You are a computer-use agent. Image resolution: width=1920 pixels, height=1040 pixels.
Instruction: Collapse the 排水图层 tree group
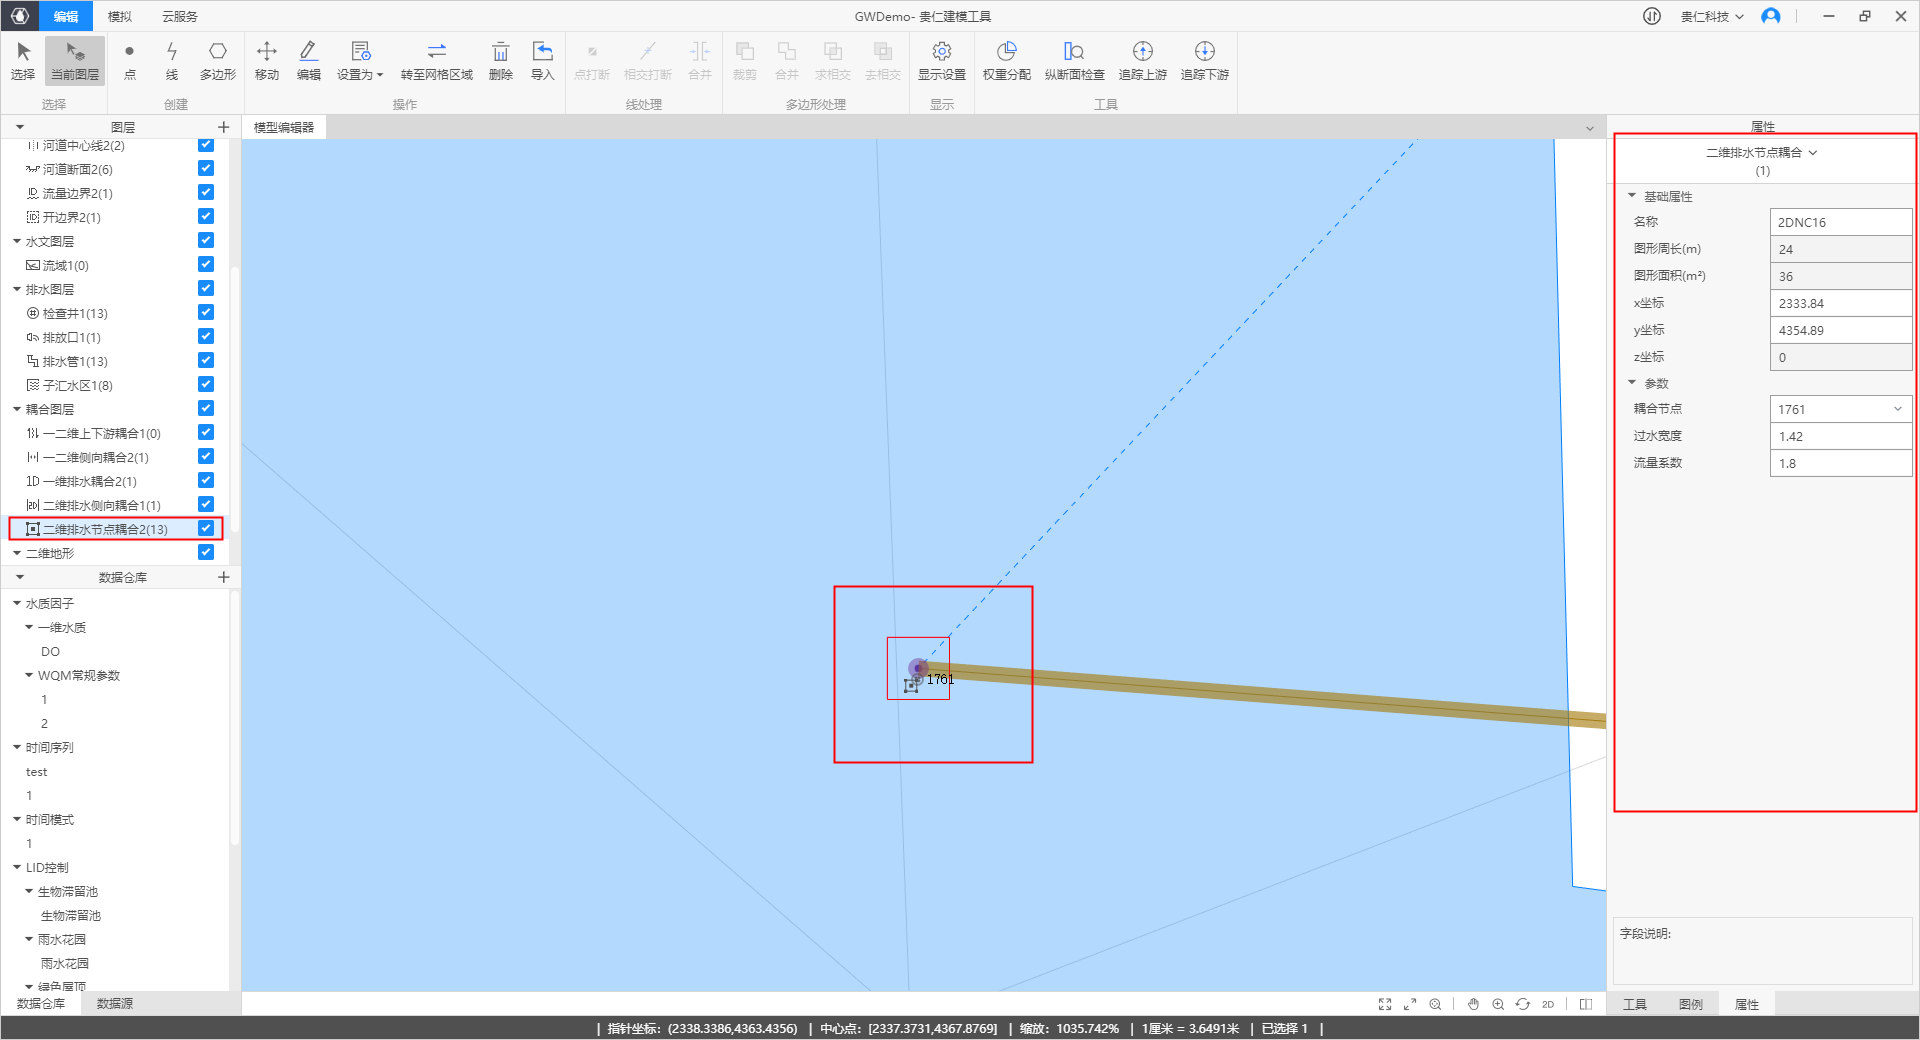click(17, 289)
